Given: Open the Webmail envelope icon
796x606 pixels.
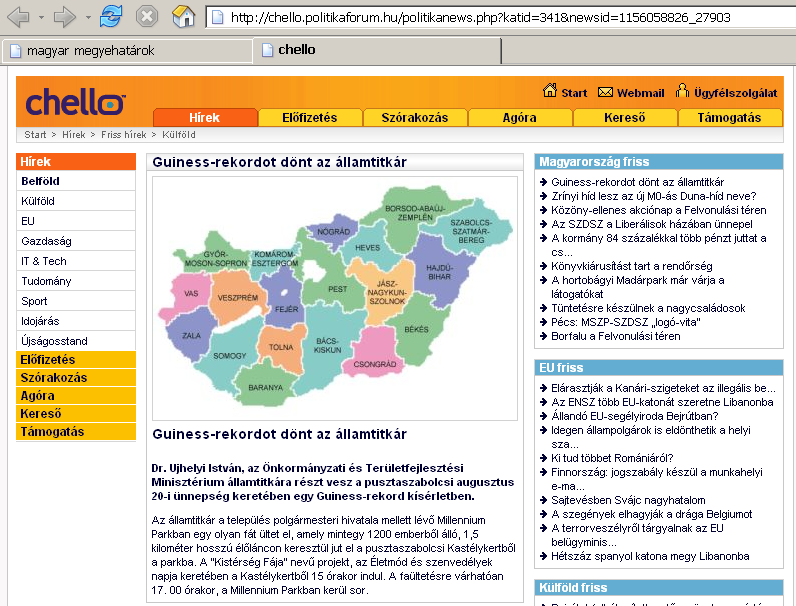Looking at the screenshot, I should tap(605, 92).
